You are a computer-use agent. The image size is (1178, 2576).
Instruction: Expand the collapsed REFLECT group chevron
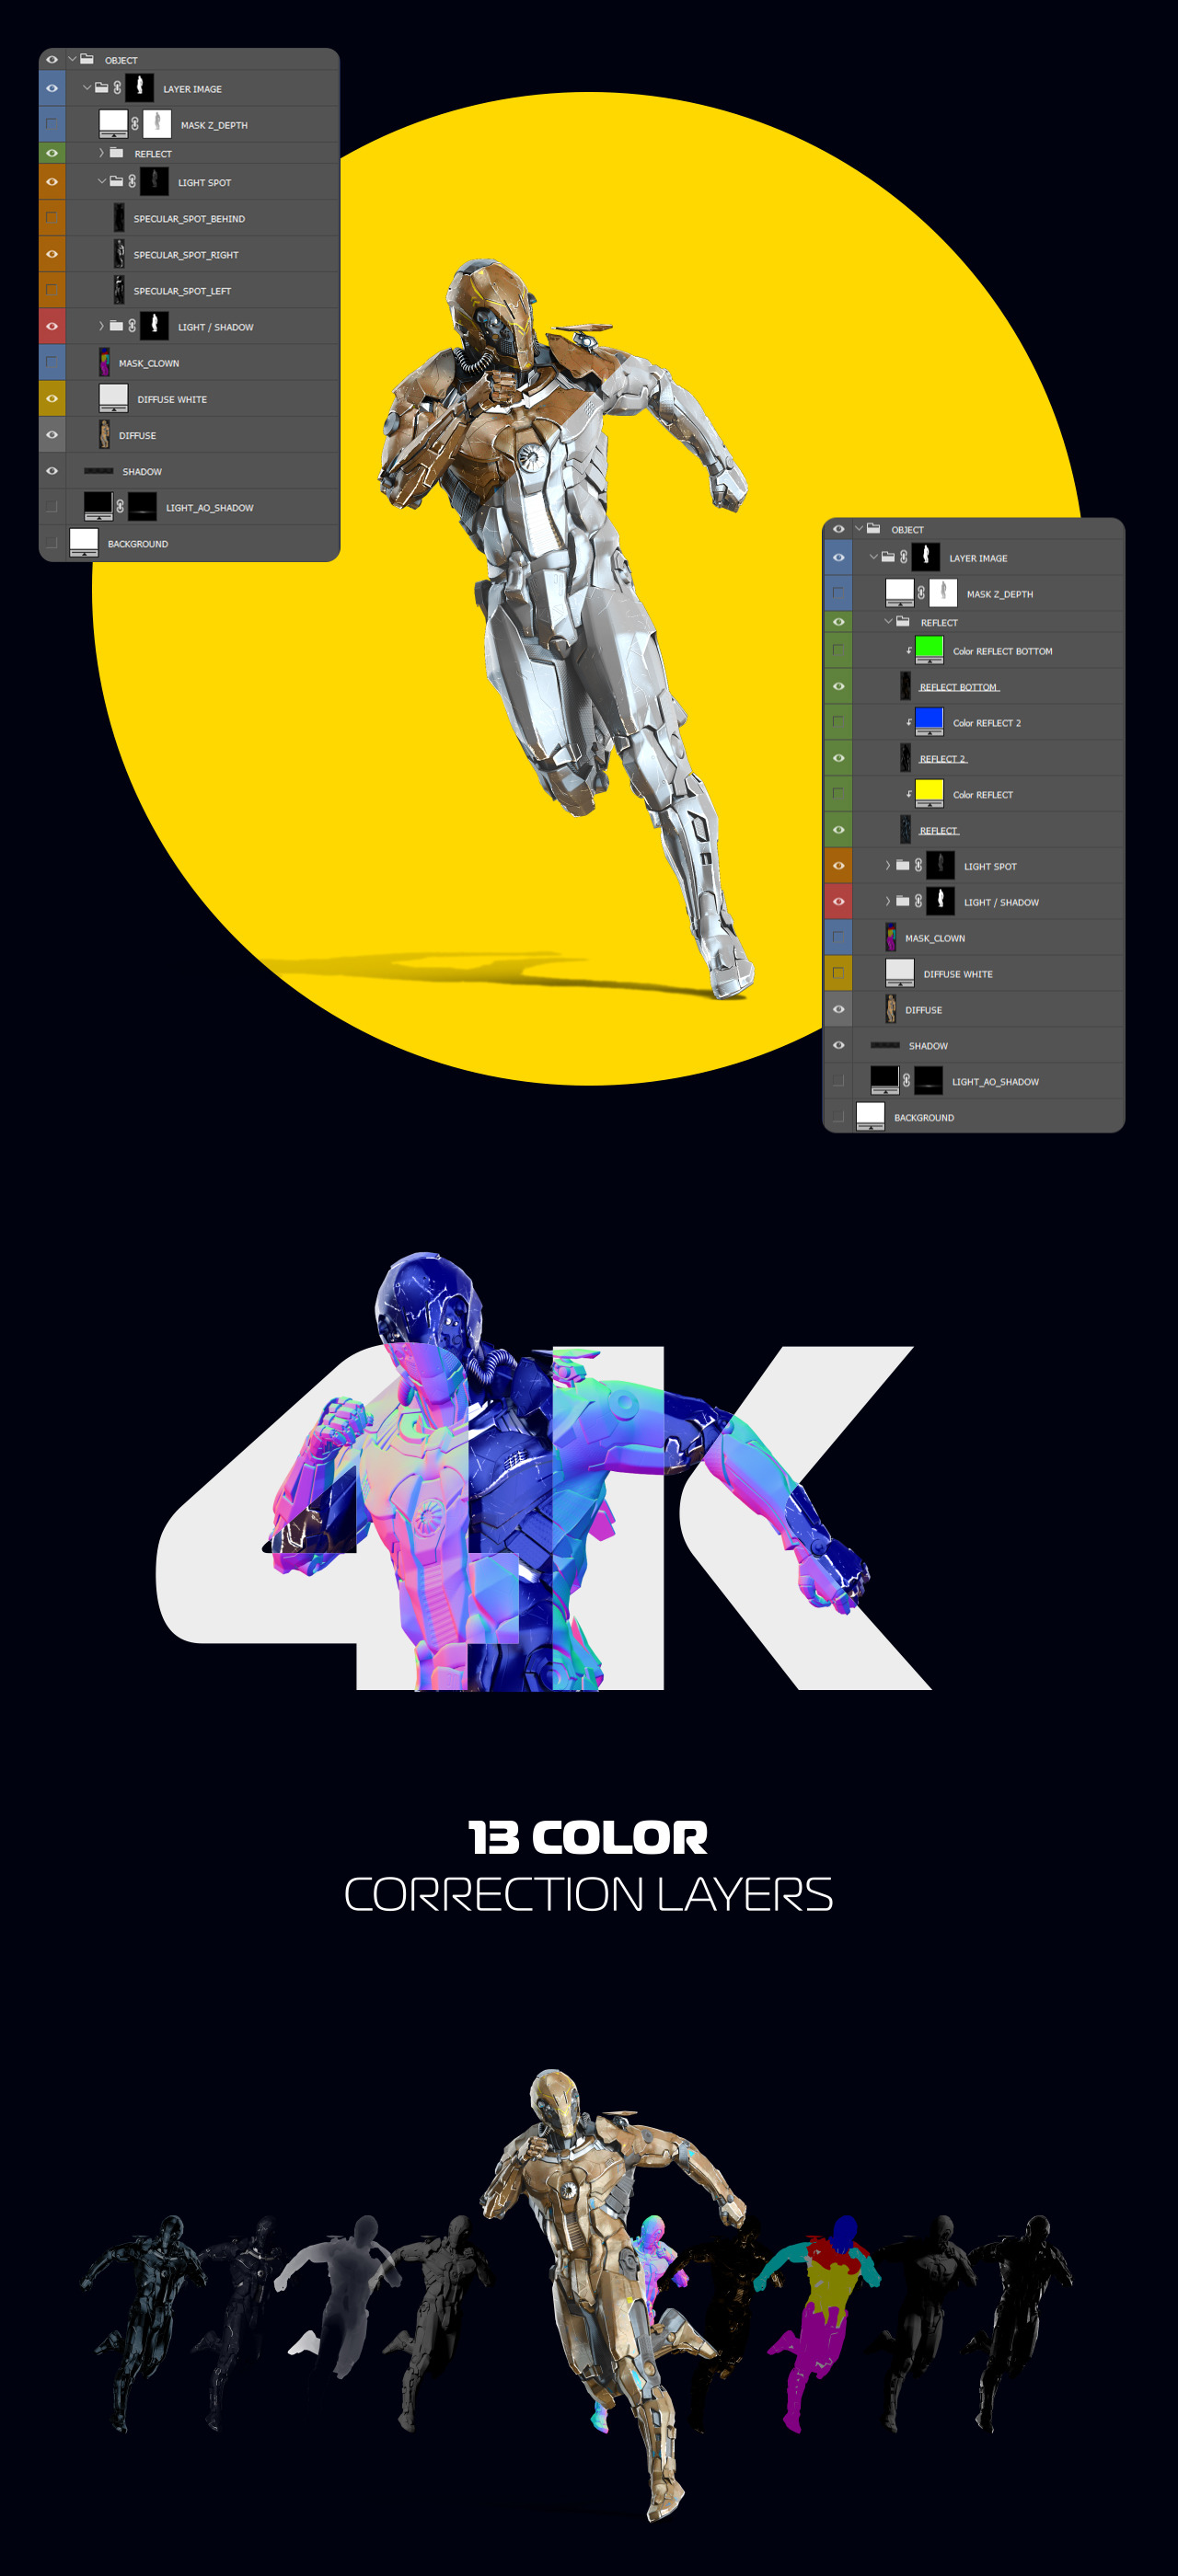[102, 153]
